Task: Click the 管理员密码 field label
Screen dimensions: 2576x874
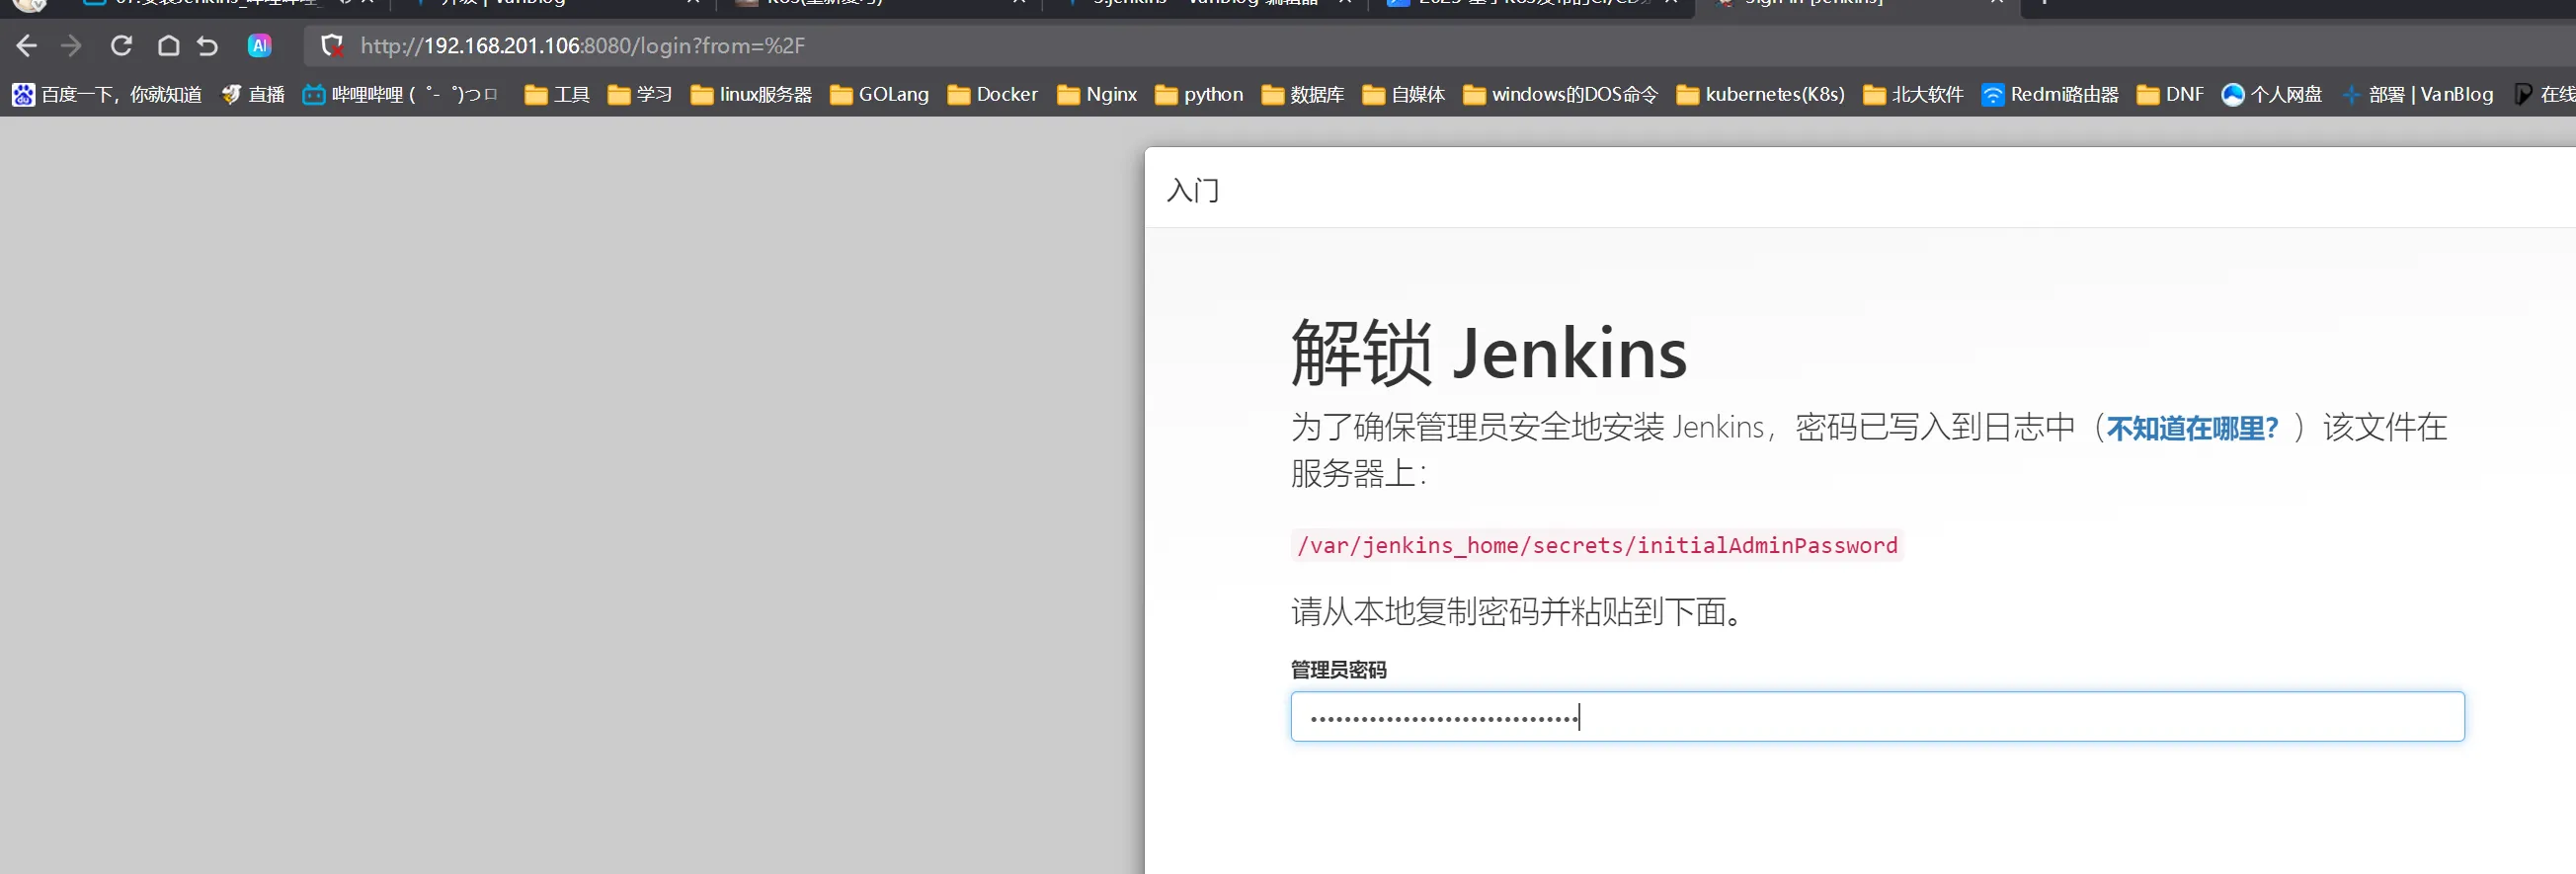Action: pos(1339,670)
